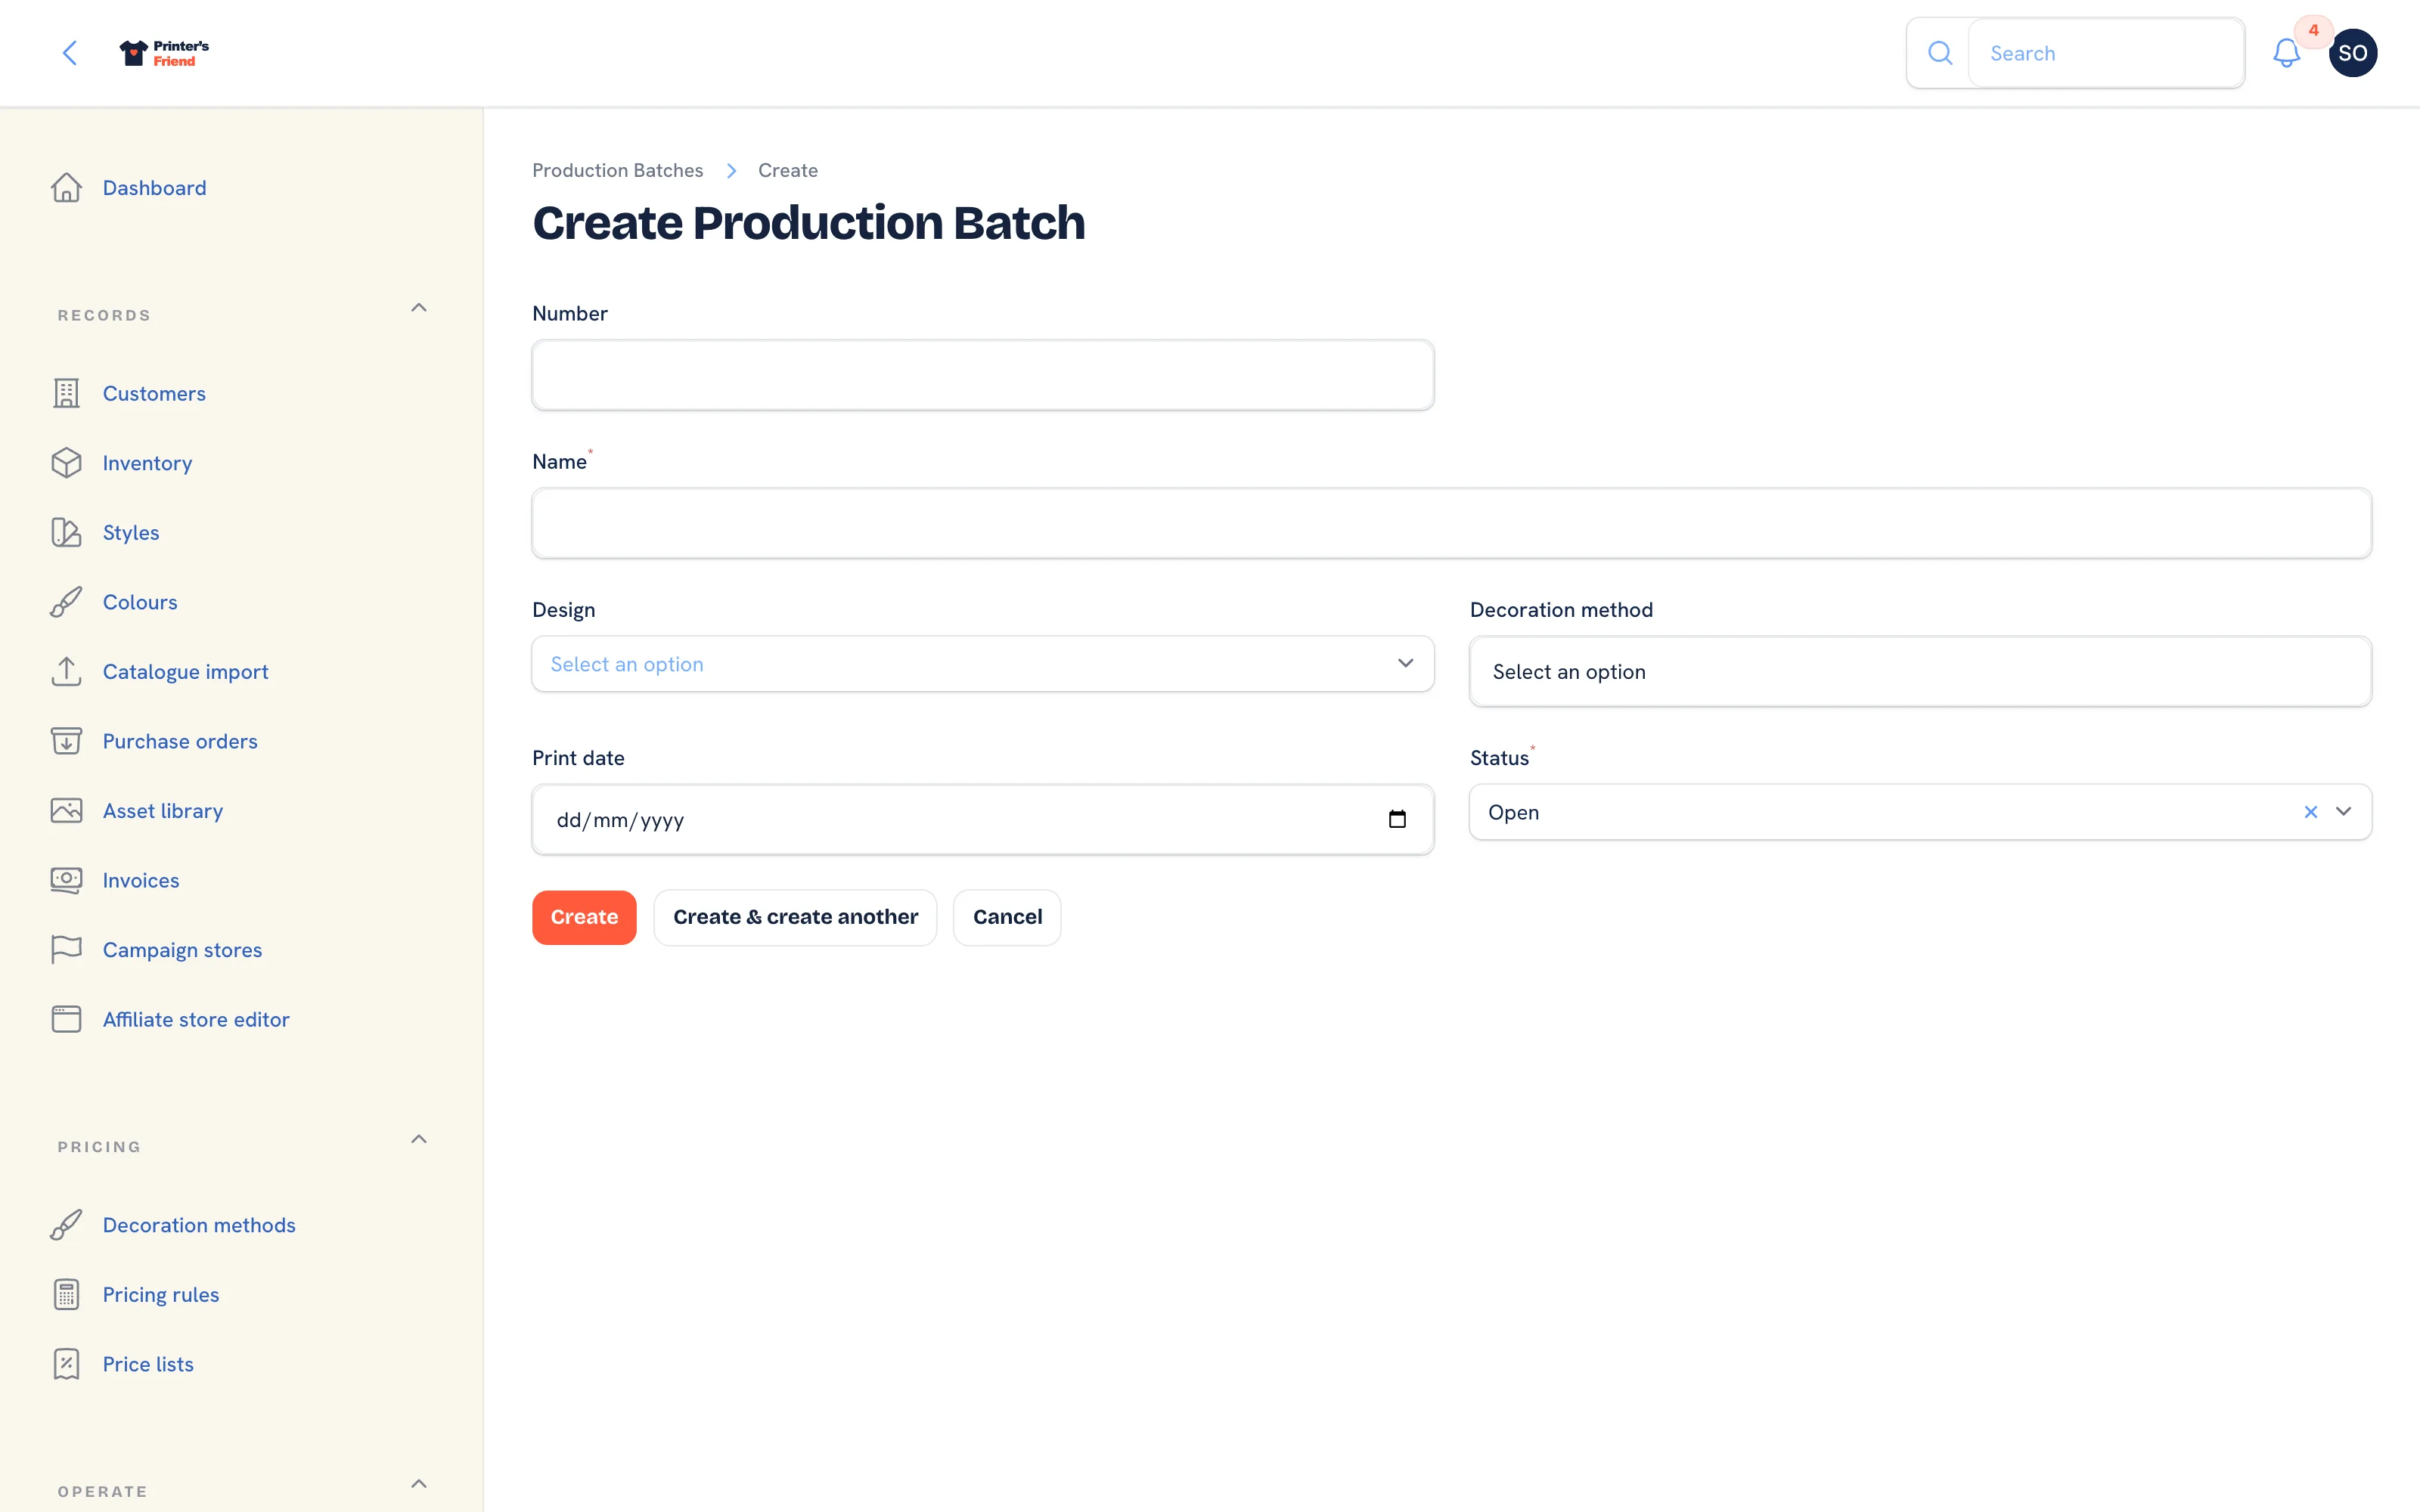Collapse the Operate sidebar section
Screen dimensions: 2420x1512
[x=419, y=1484]
